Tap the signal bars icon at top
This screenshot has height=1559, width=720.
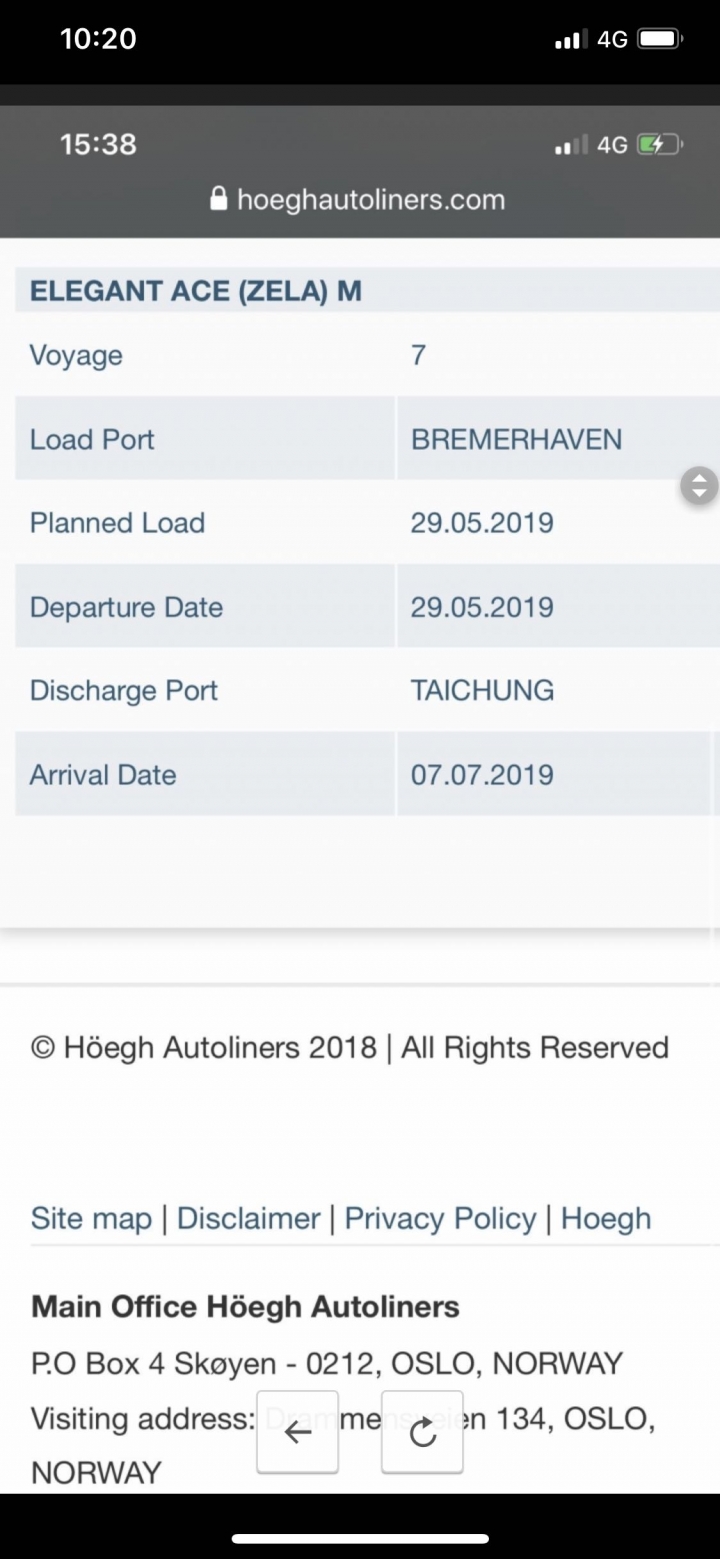[569, 40]
